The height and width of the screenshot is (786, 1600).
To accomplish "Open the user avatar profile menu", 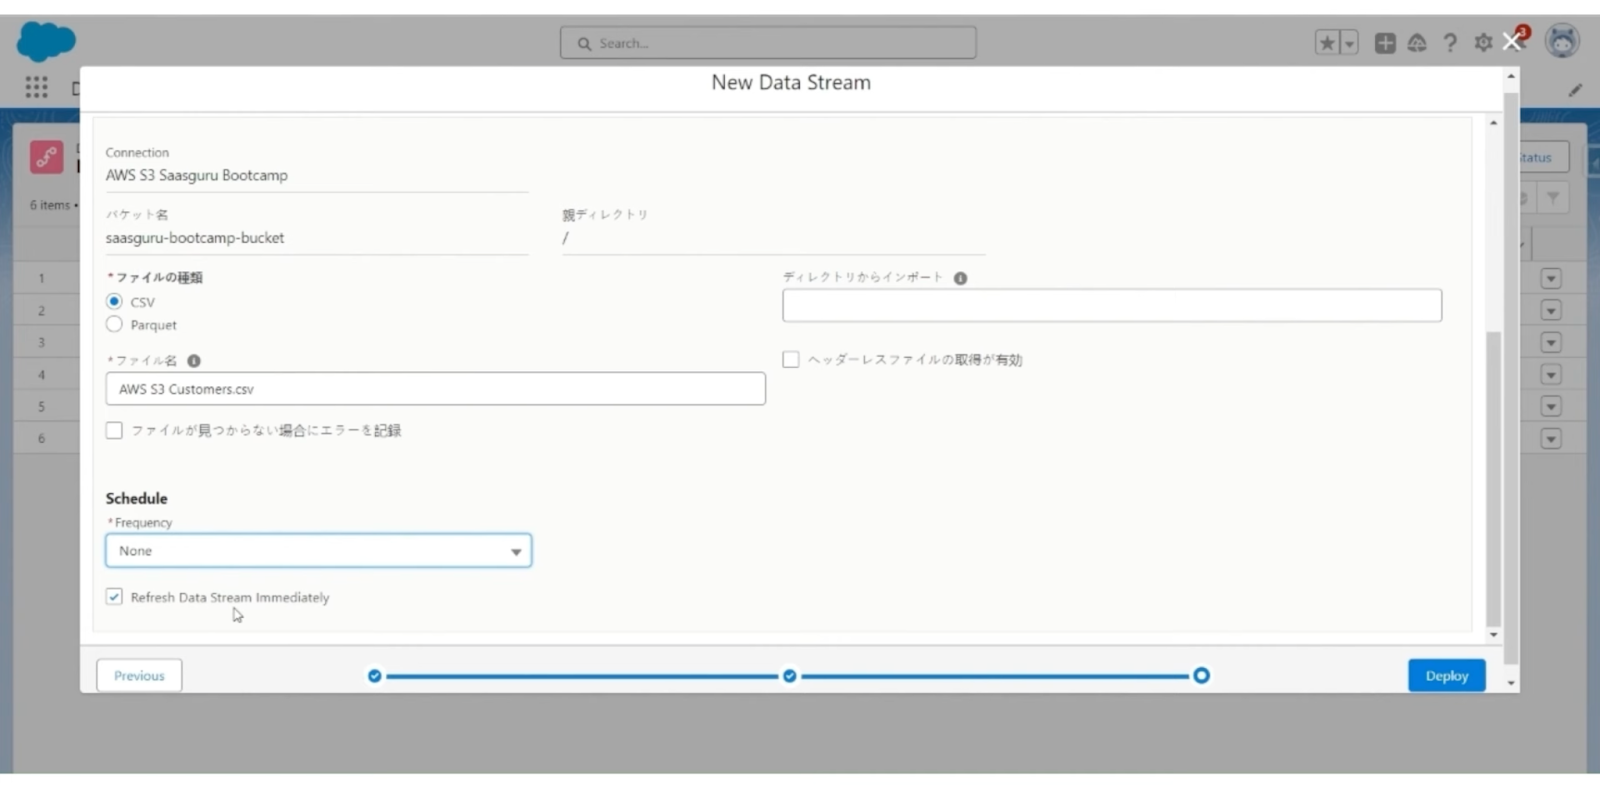I will click(1562, 41).
